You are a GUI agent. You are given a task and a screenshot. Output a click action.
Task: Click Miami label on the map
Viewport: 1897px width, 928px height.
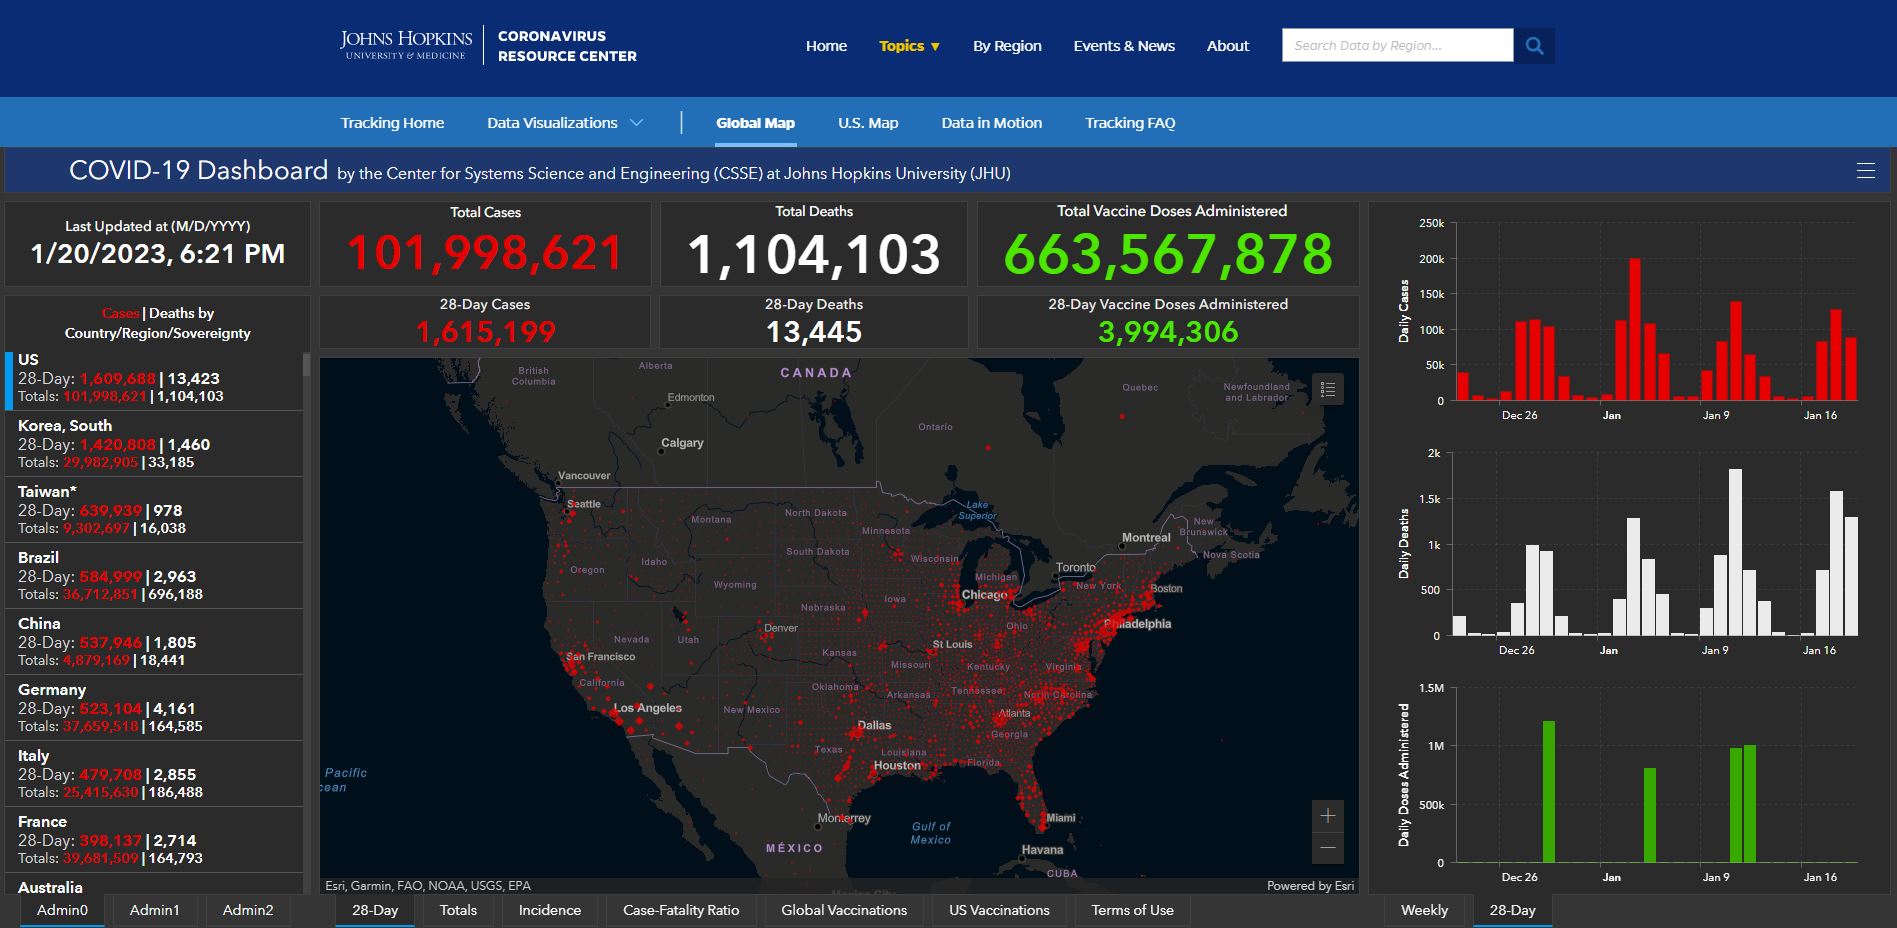(1060, 818)
